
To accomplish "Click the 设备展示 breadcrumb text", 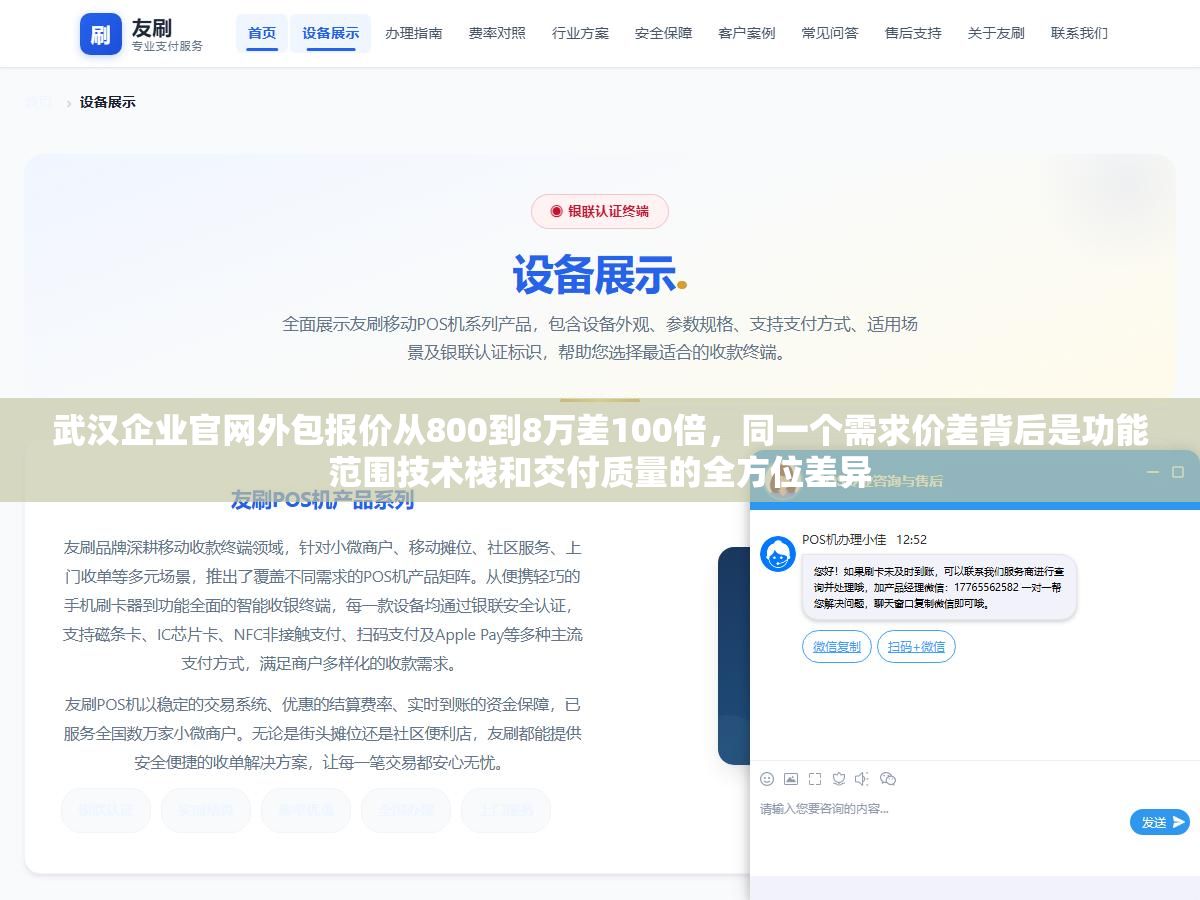I will coord(108,102).
